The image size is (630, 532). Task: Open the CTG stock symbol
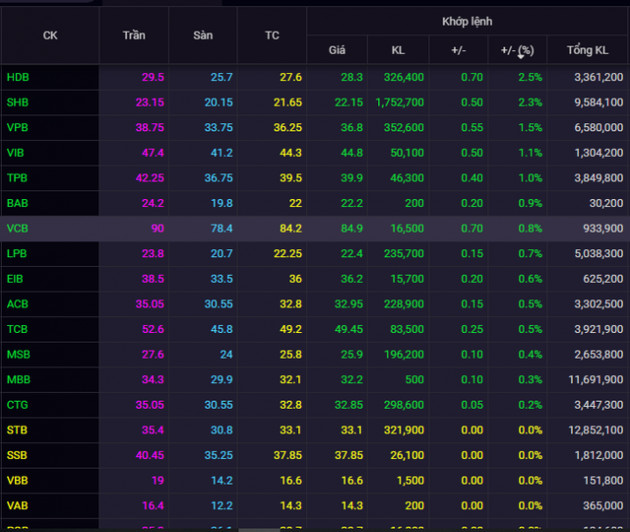click(x=17, y=405)
